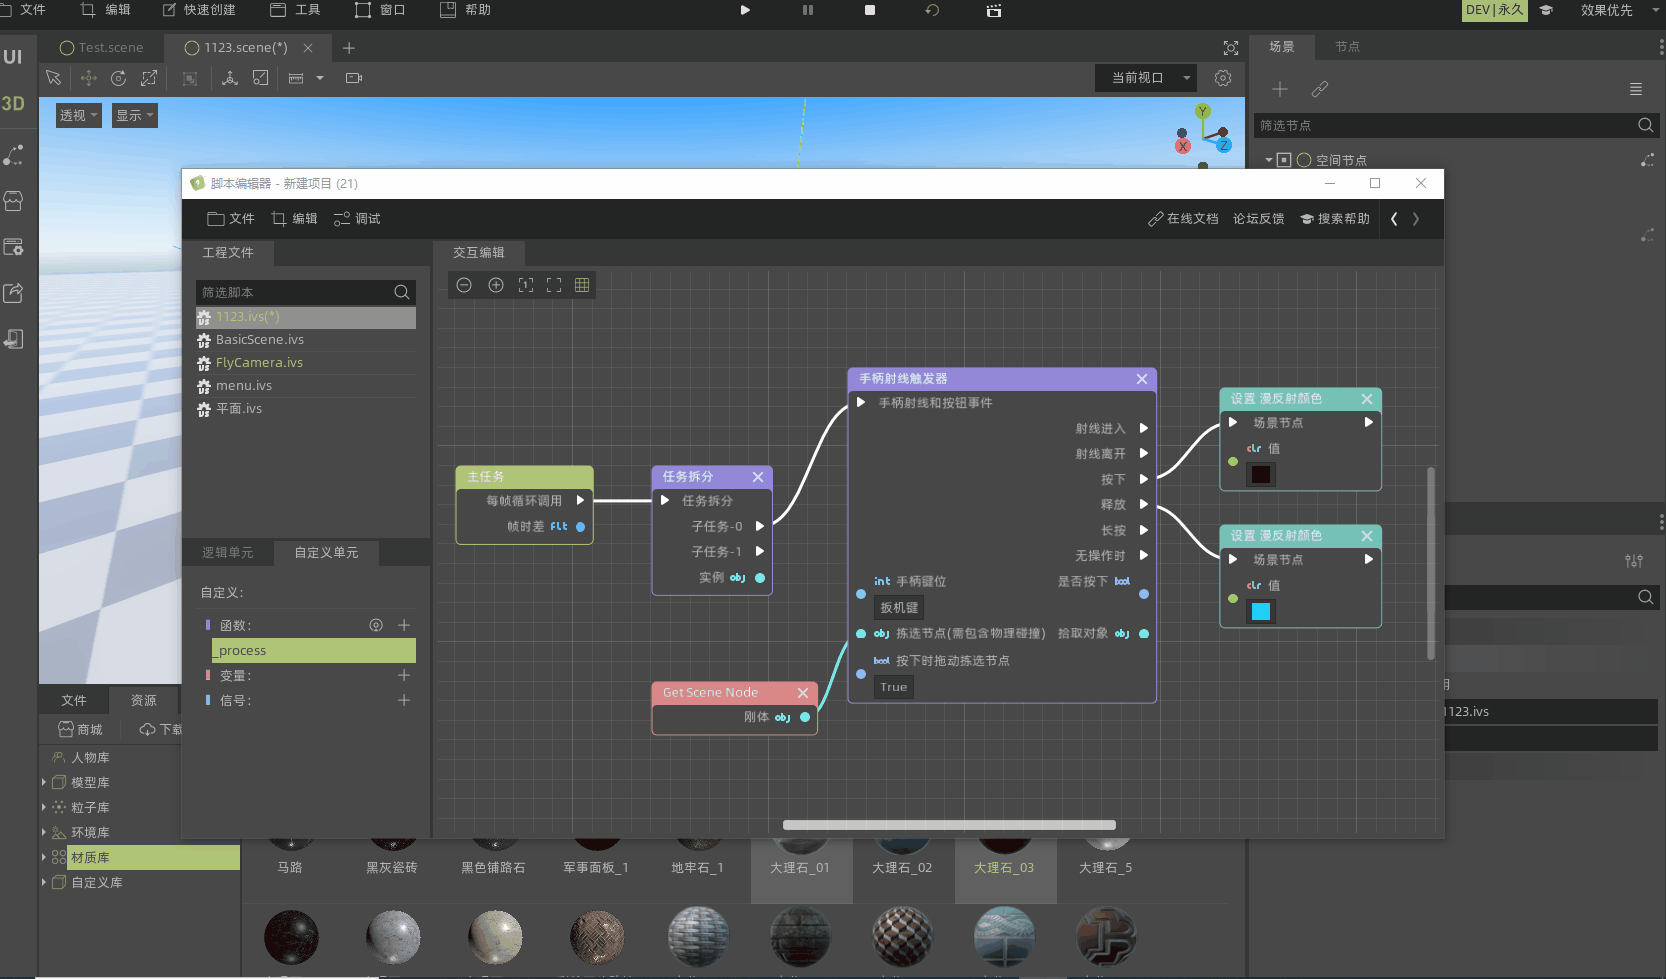Open the 当前视口 dropdown
1666x979 pixels.
point(1147,78)
